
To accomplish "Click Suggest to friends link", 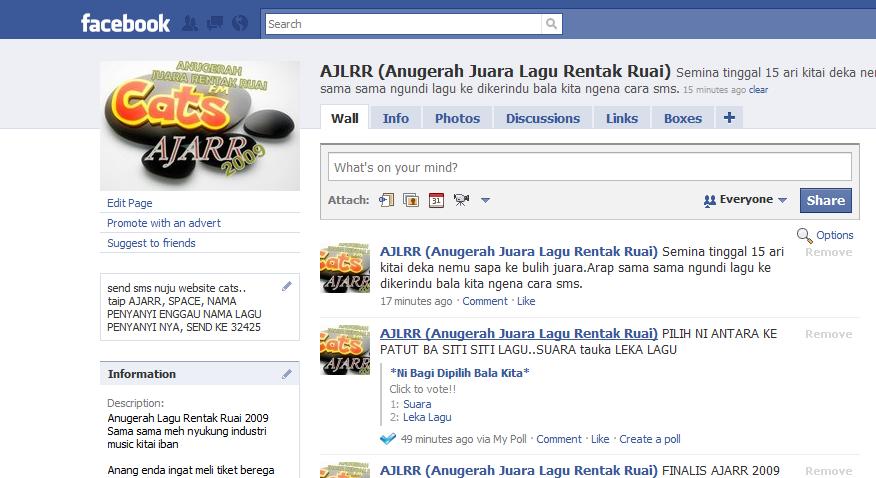I will pyautogui.click(x=151, y=243).
